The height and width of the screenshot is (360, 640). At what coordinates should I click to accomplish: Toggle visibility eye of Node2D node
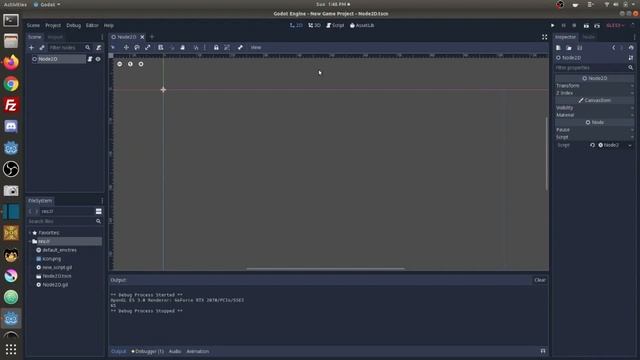point(98,59)
